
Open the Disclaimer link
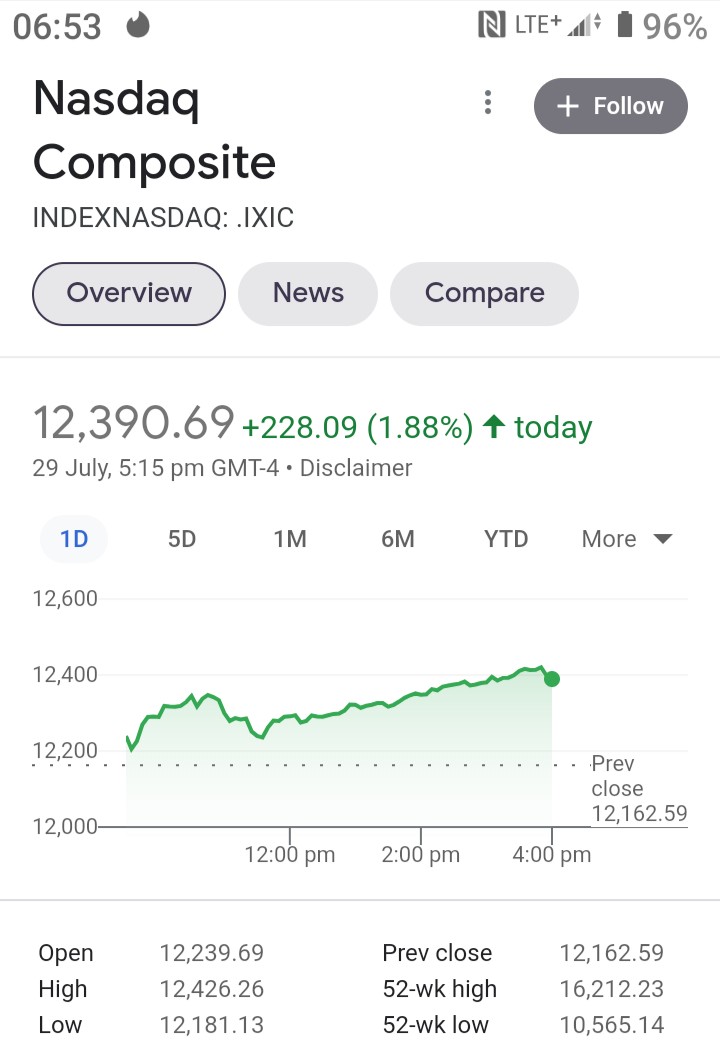[x=356, y=467]
